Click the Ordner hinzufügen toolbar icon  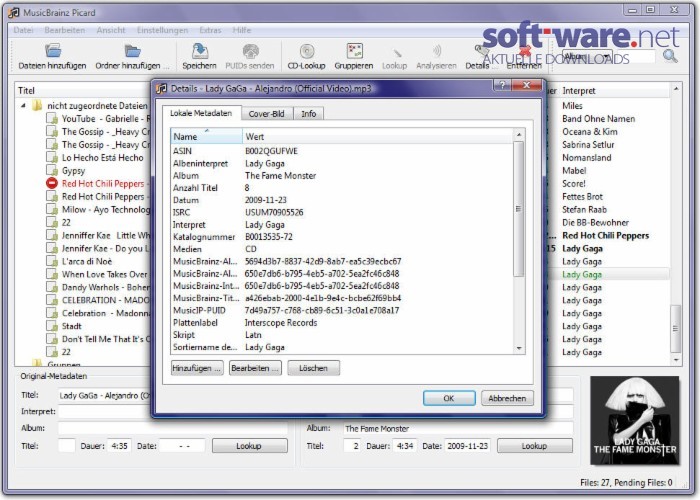[x=132, y=50]
